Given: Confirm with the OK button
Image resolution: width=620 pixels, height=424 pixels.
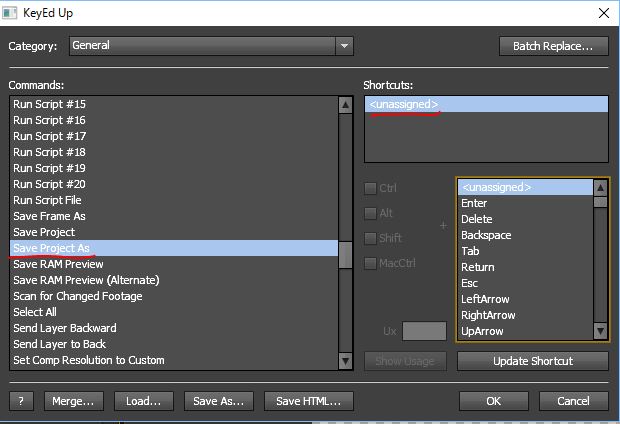Looking at the screenshot, I should point(493,401).
